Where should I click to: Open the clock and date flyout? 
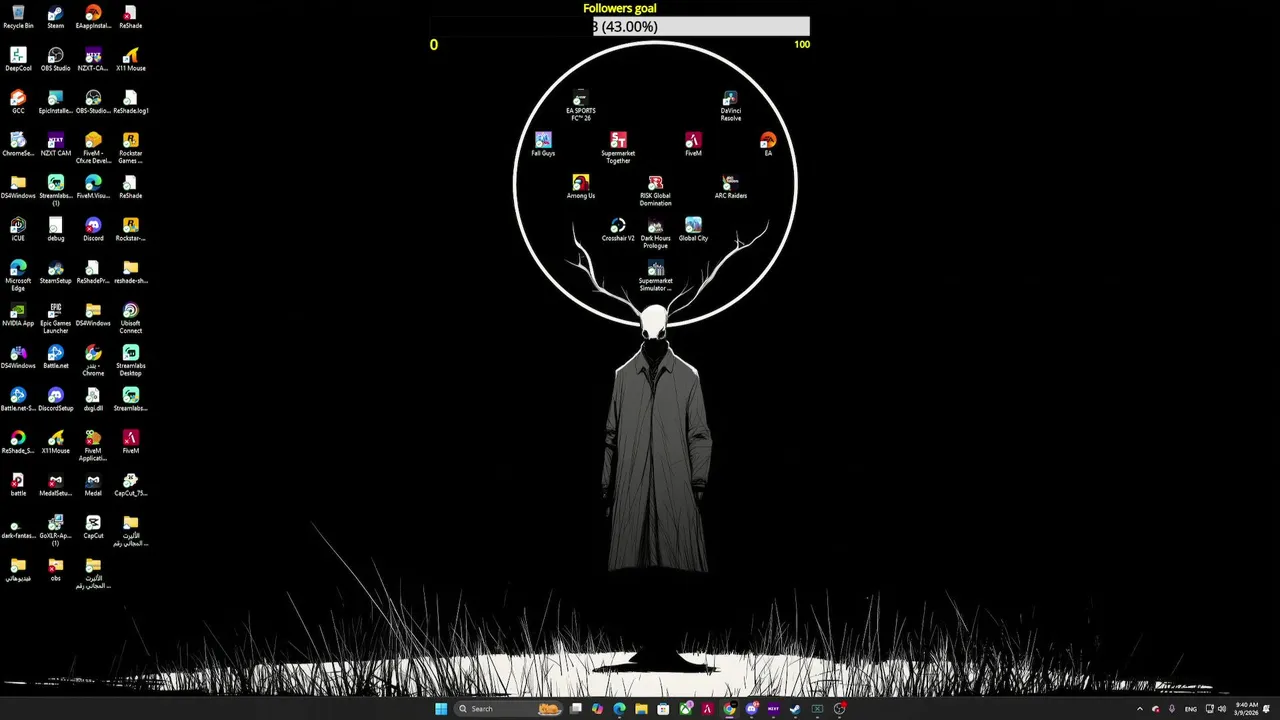[1246, 709]
